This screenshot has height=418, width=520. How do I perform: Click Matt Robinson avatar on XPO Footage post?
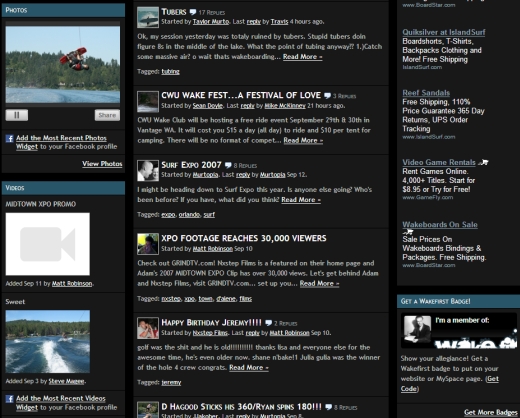[x=148, y=244]
